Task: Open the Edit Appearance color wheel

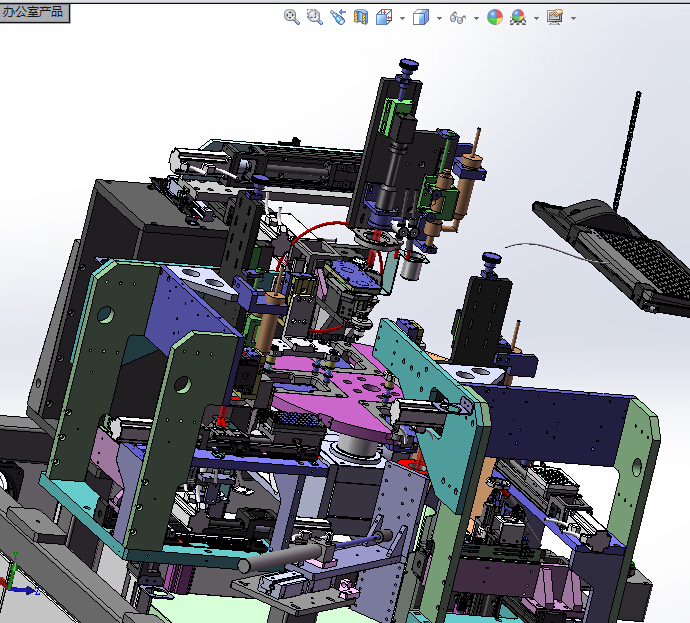Action: pos(494,17)
